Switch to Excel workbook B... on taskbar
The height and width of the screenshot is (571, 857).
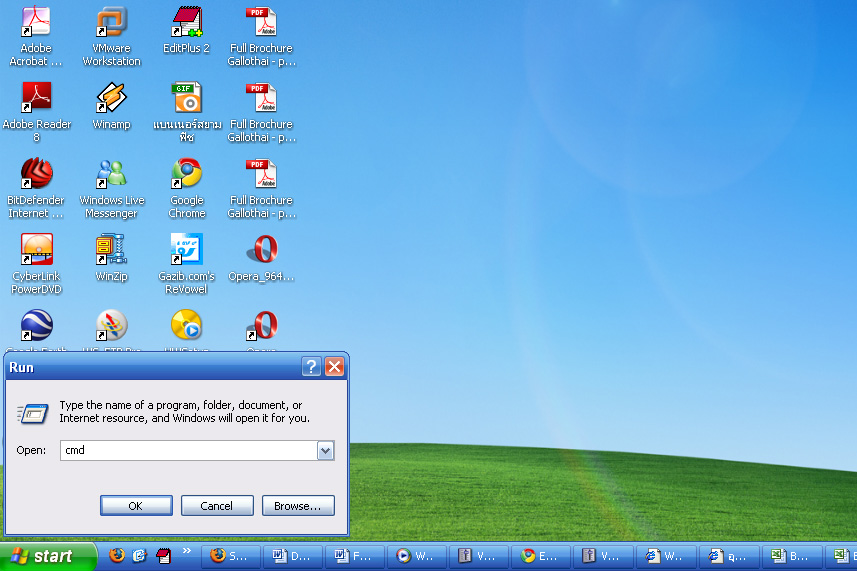coord(792,556)
